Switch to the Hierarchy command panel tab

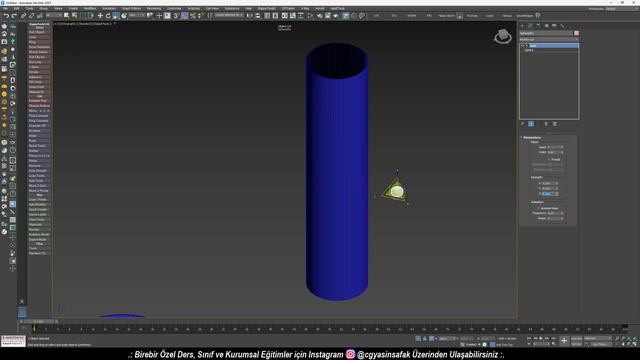point(538,26)
